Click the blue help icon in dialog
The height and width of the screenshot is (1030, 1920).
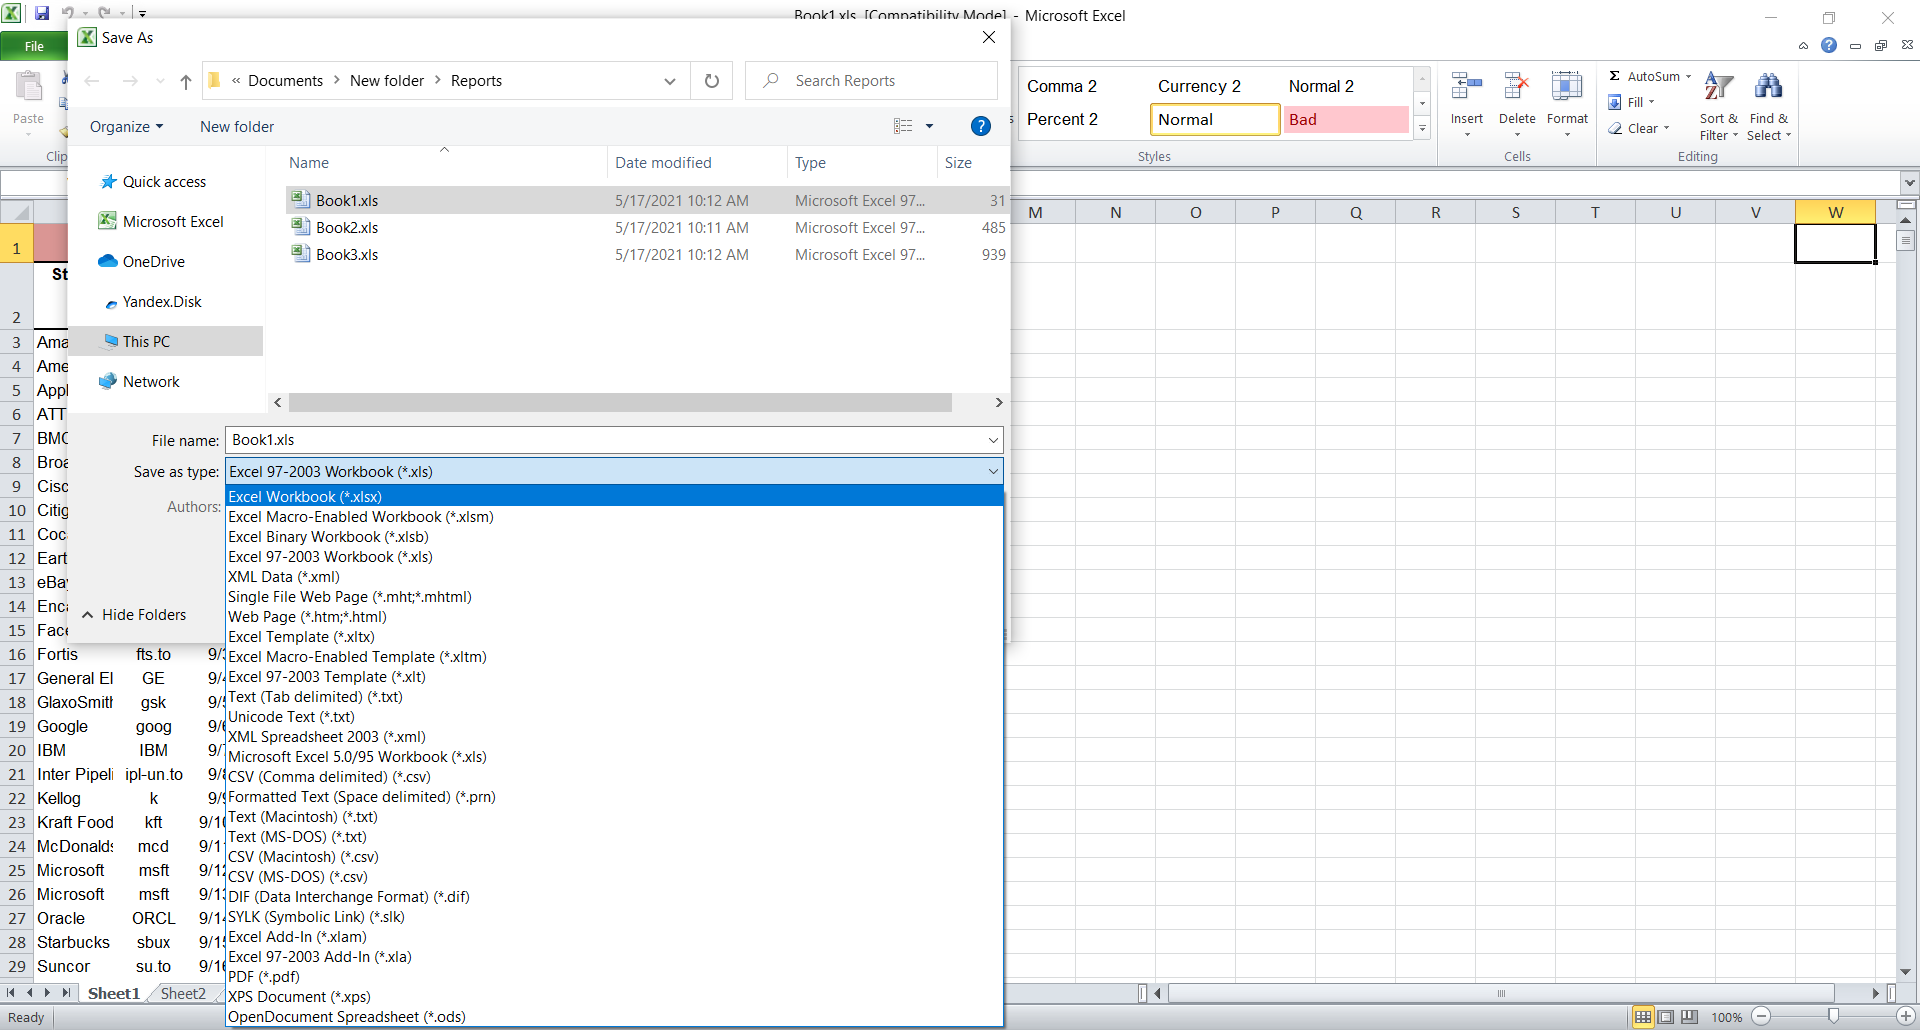point(980,126)
